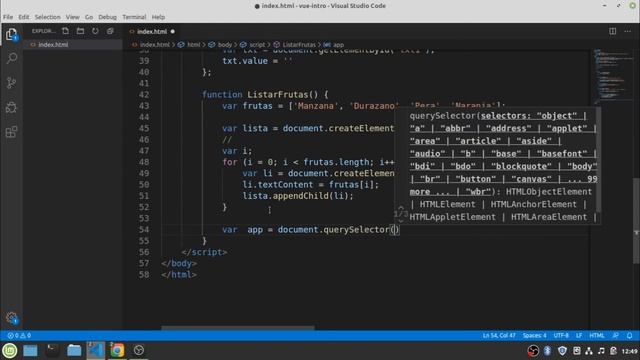640x360 pixels.
Task: Click ListarFrutas breadcrumb segment
Action: pos(299,45)
